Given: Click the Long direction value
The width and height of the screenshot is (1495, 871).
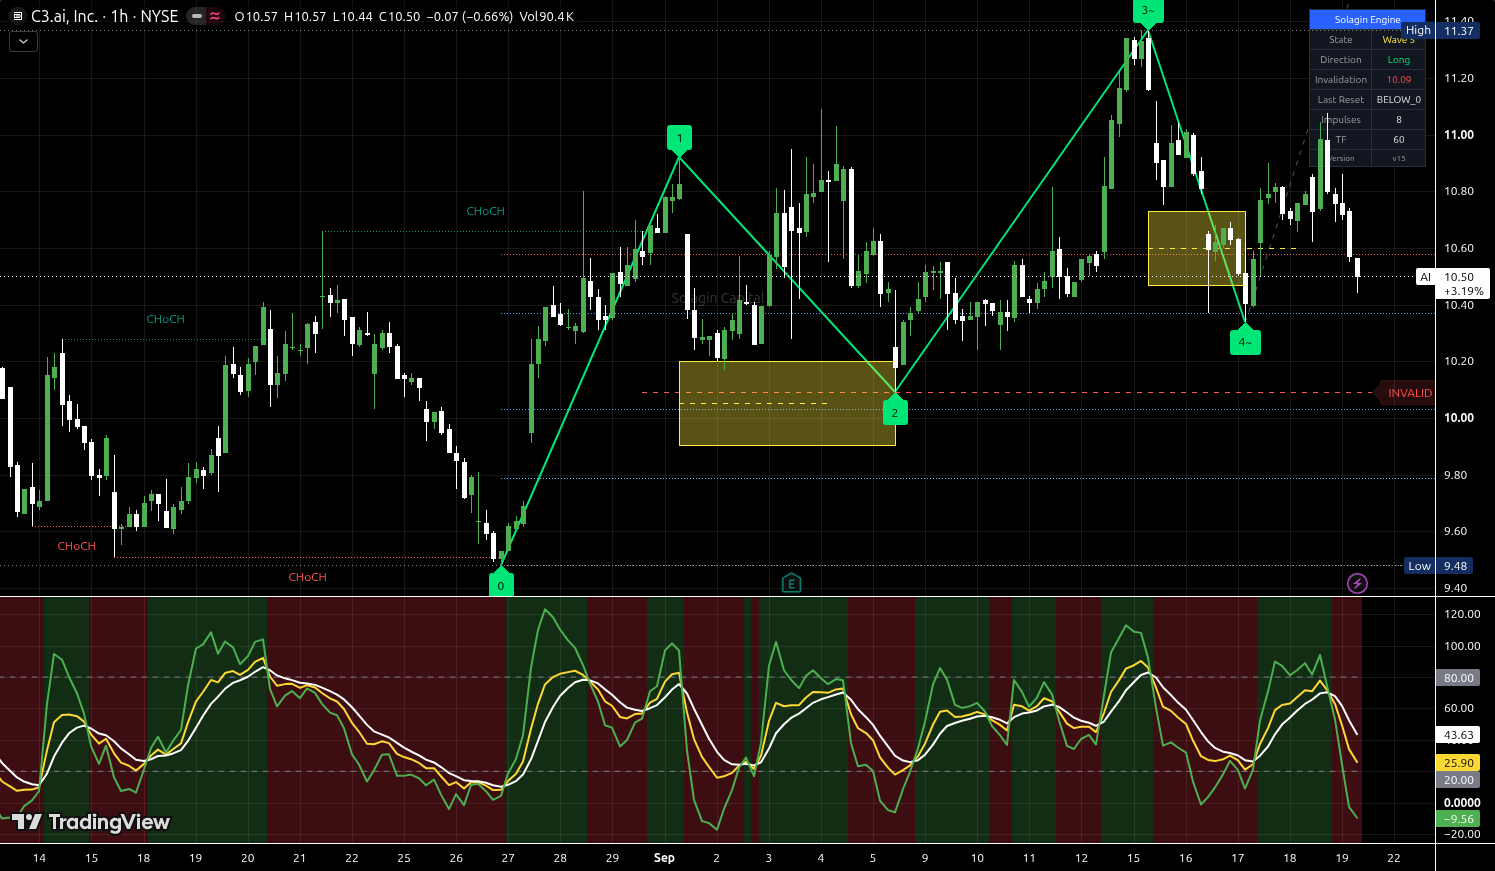Looking at the screenshot, I should (1398, 60).
